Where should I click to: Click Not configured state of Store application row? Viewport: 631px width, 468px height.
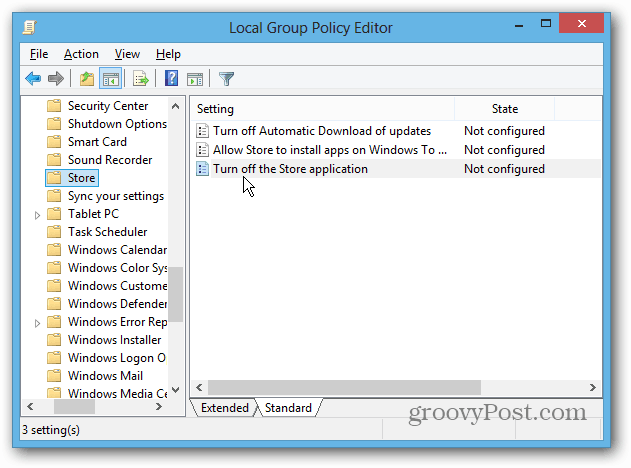pyautogui.click(x=504, y=169)
